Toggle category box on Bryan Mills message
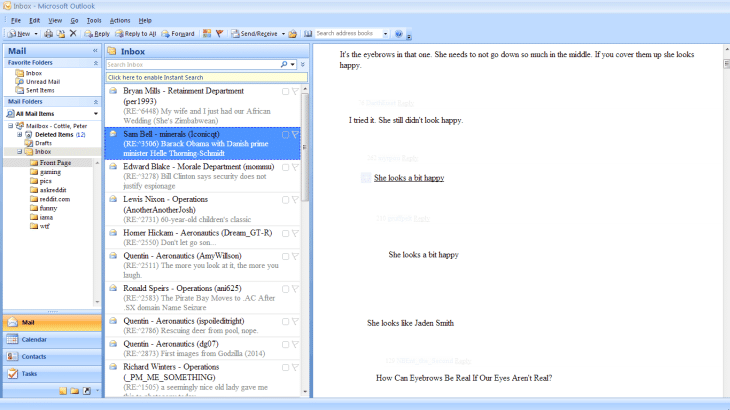The image size is (730, 410). pyautogui.click(x=286, y=91)
